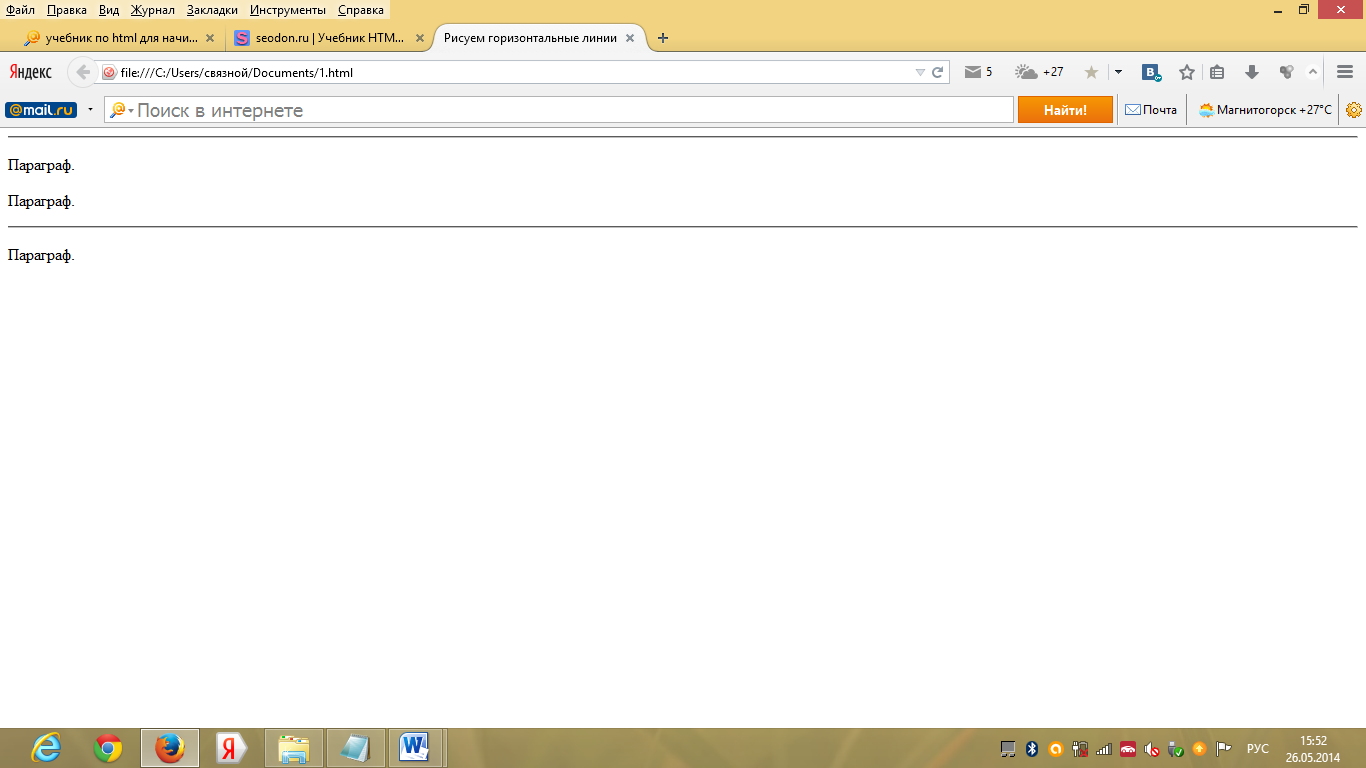Open the Магнитогорск +27°C weather link
This screenshot has height=768, width=1366.
pos(1265,110)
